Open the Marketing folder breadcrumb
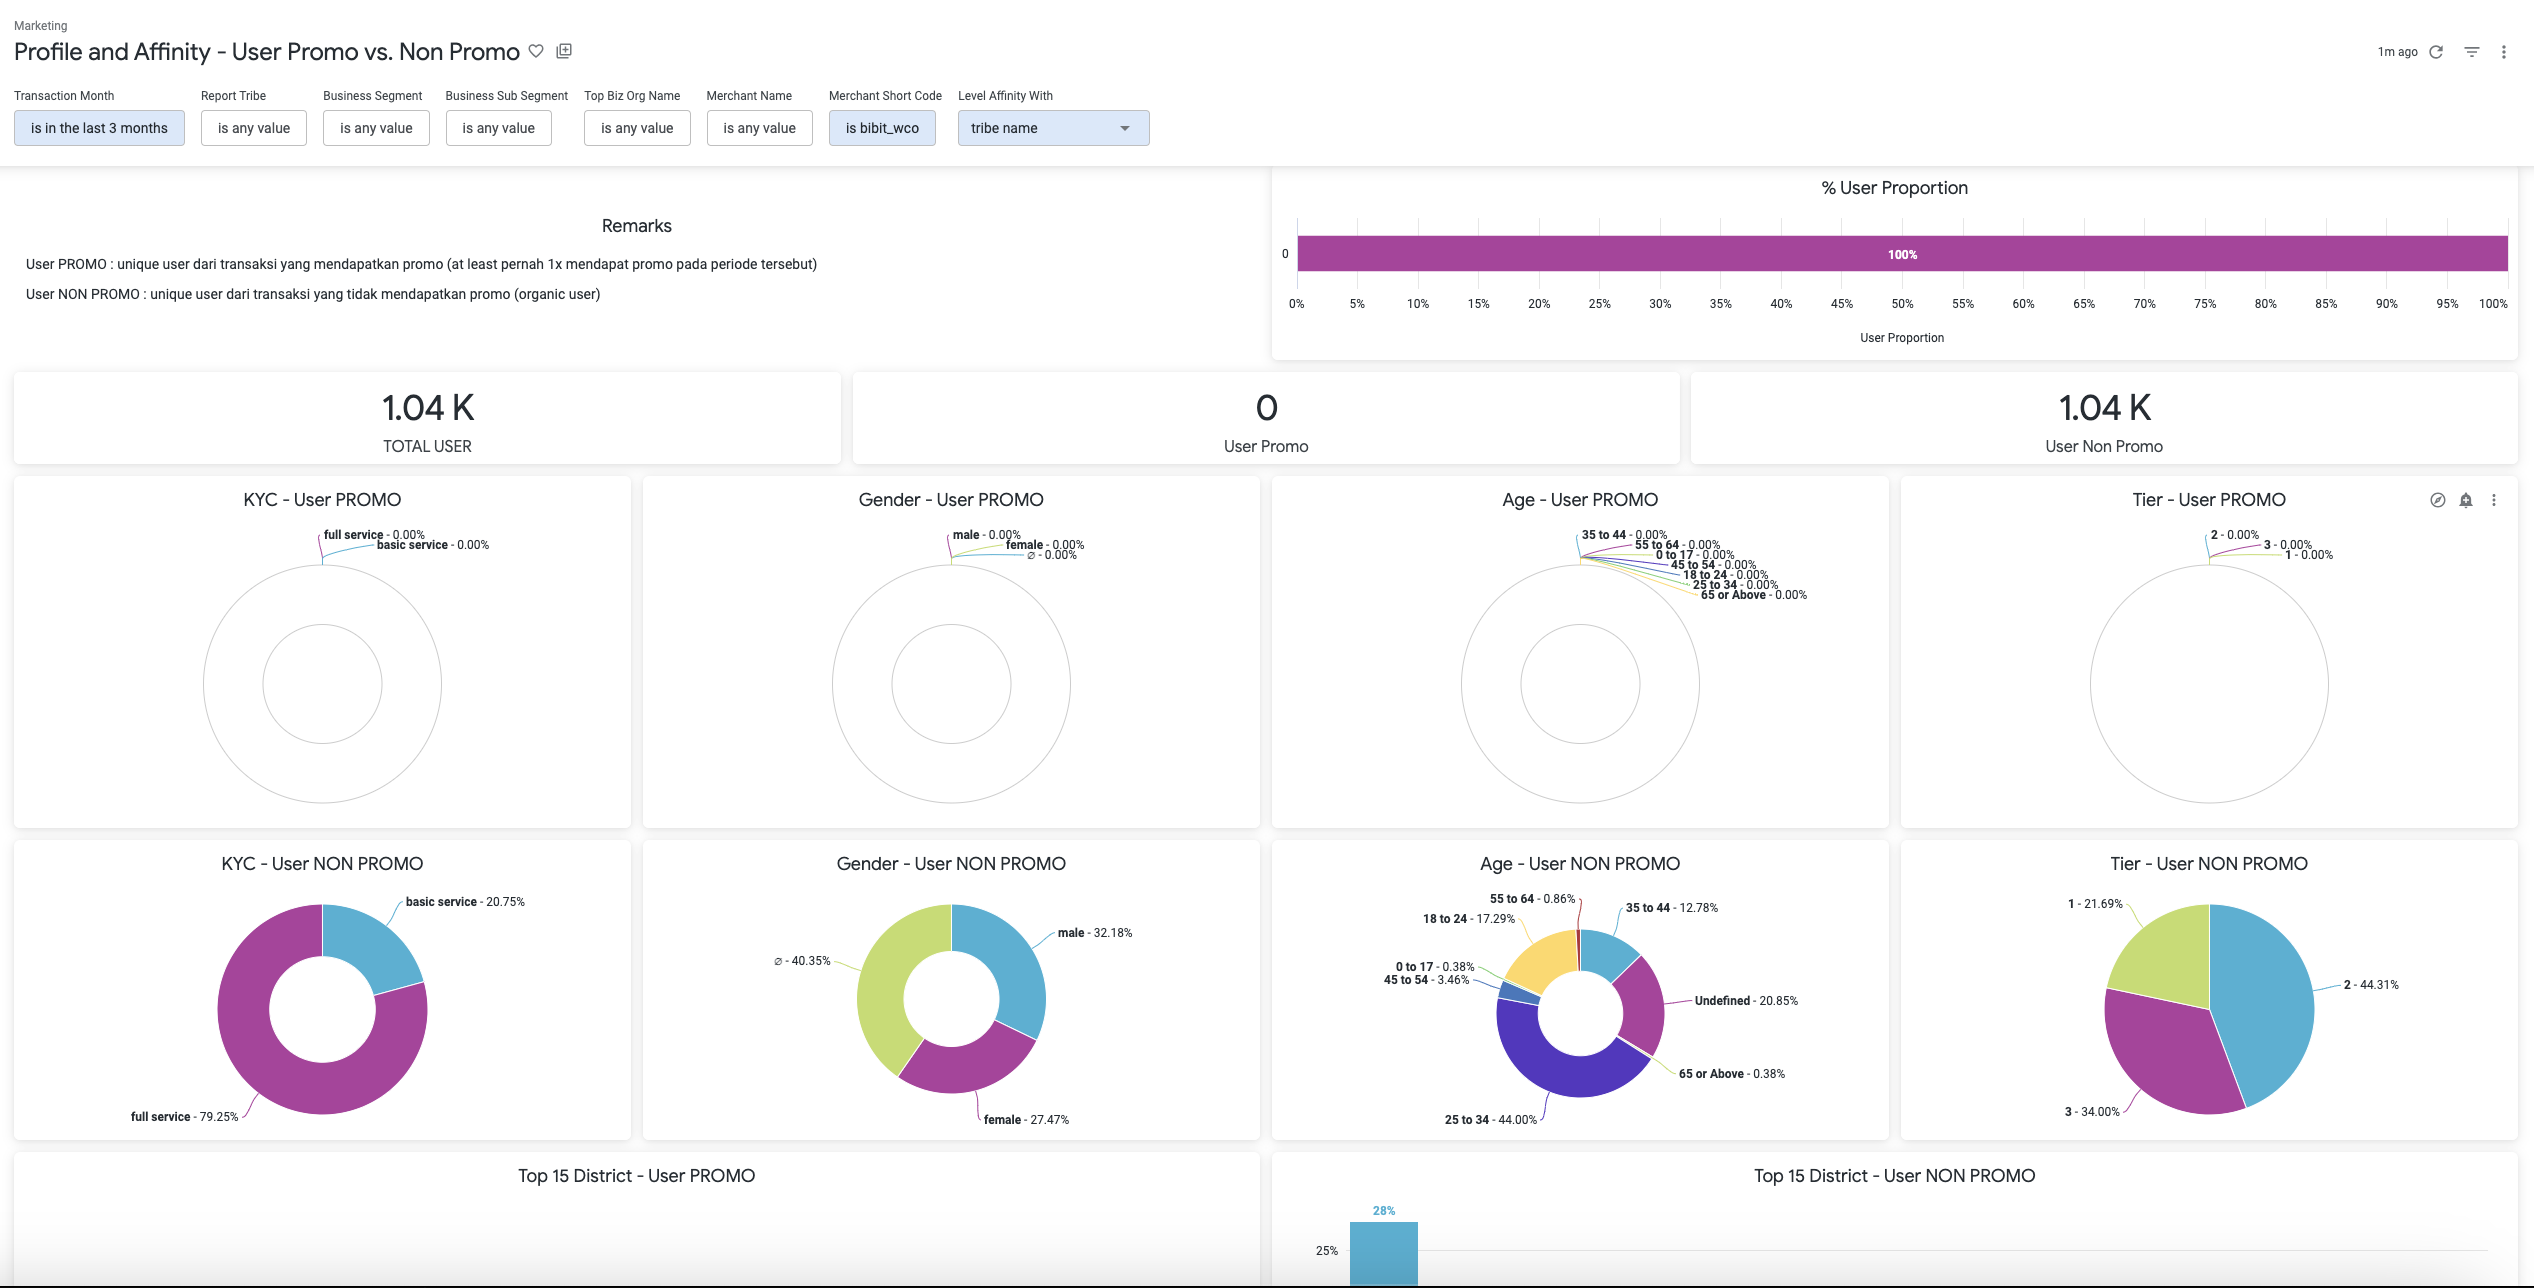 41,26
